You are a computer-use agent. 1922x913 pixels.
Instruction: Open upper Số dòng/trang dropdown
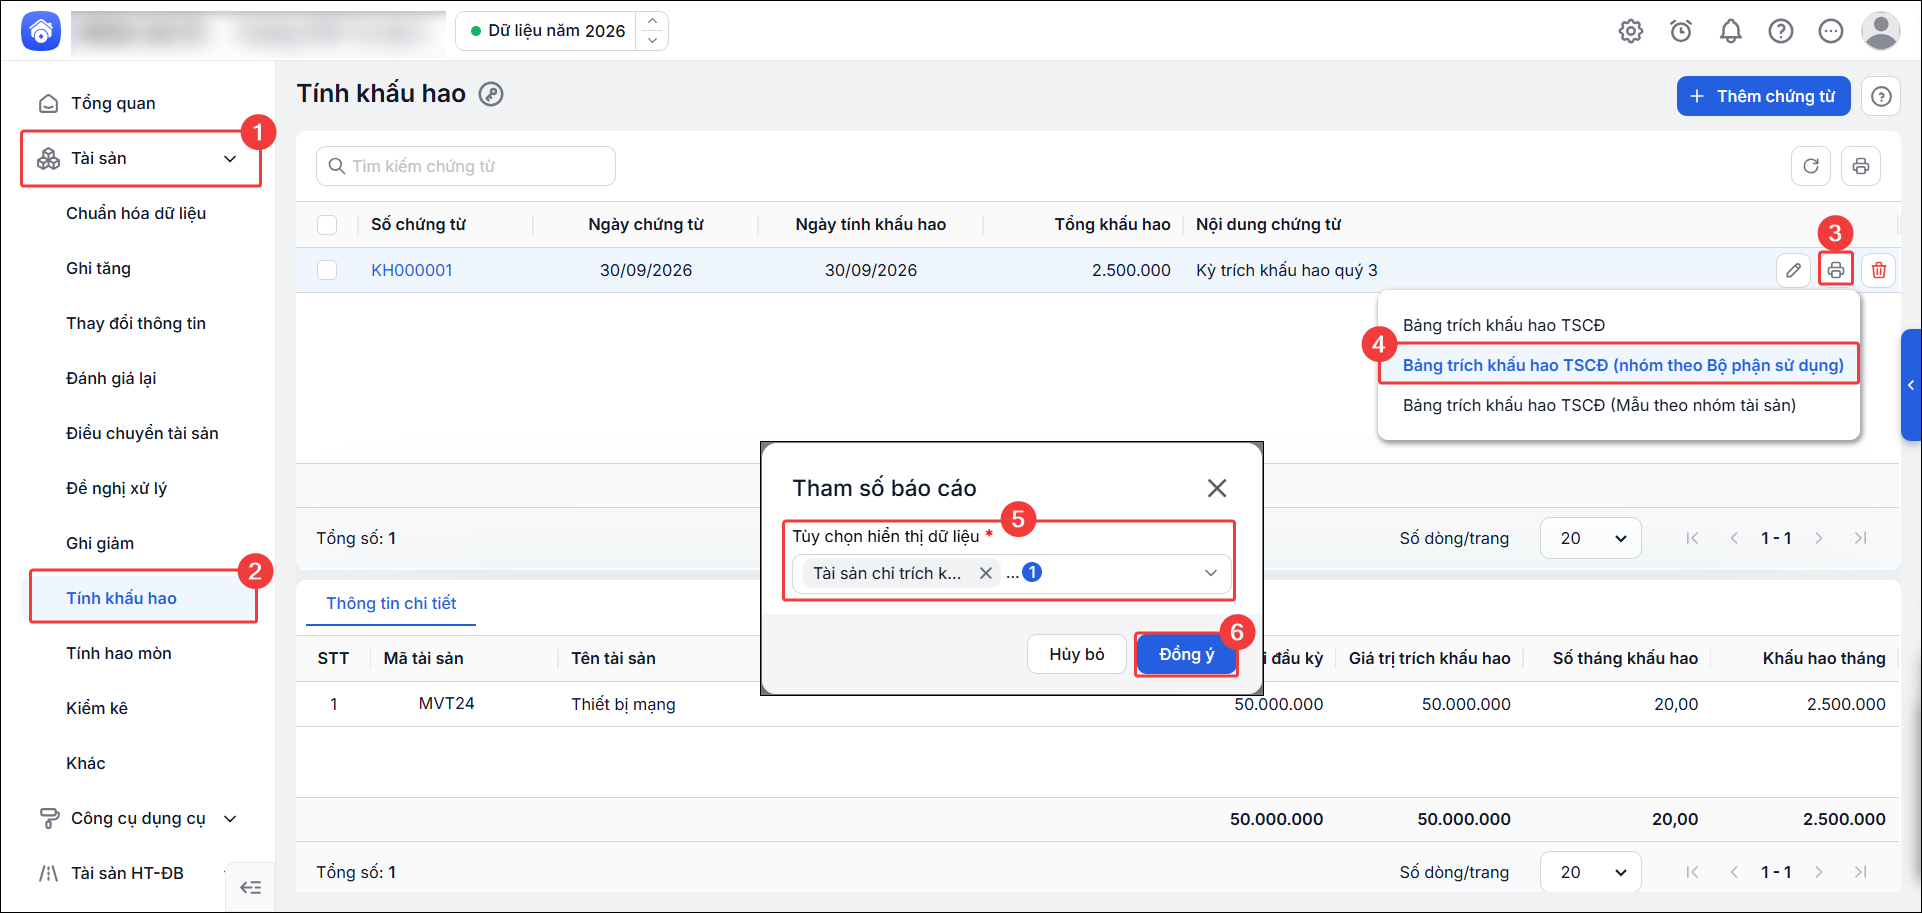click(1590, 538)
